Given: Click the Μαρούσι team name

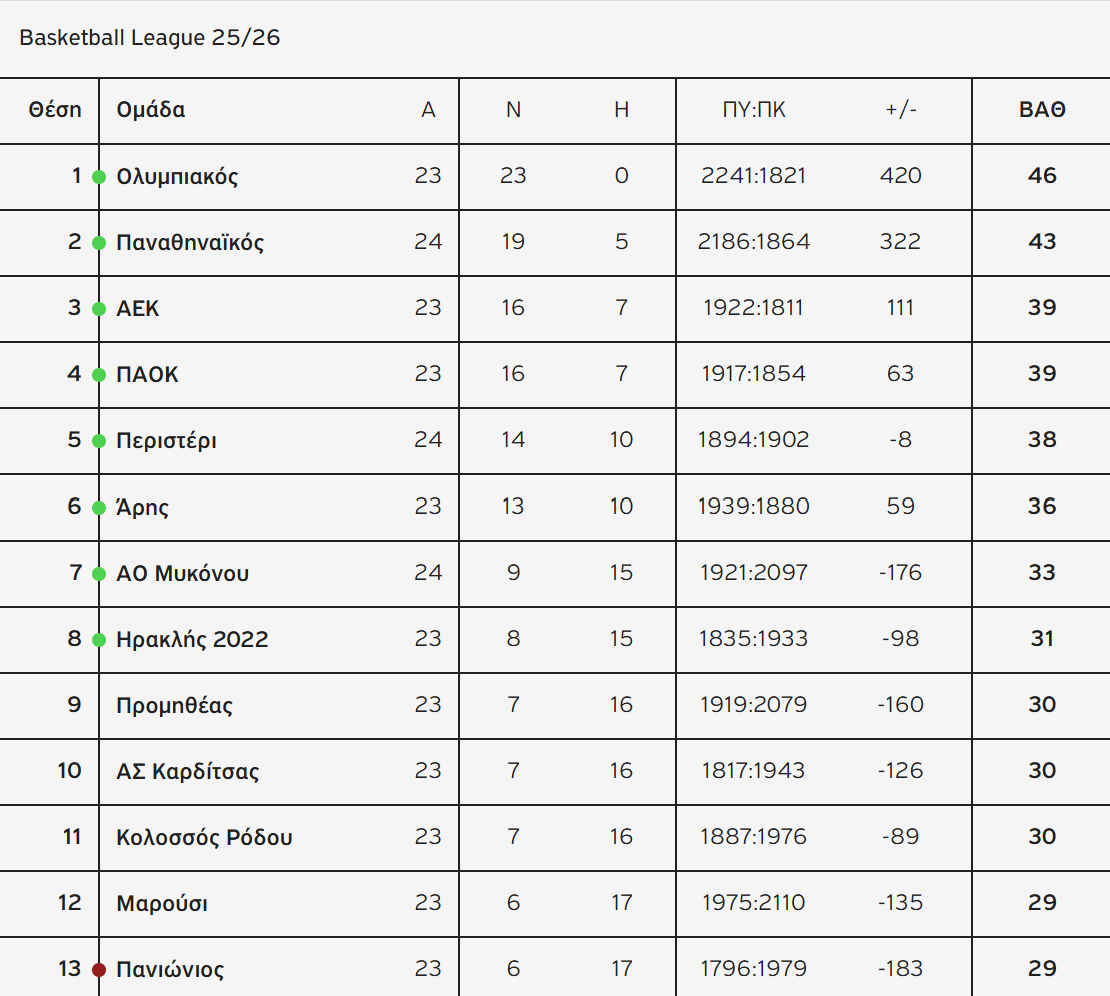Looking at the screenshot, I should 162,904.
